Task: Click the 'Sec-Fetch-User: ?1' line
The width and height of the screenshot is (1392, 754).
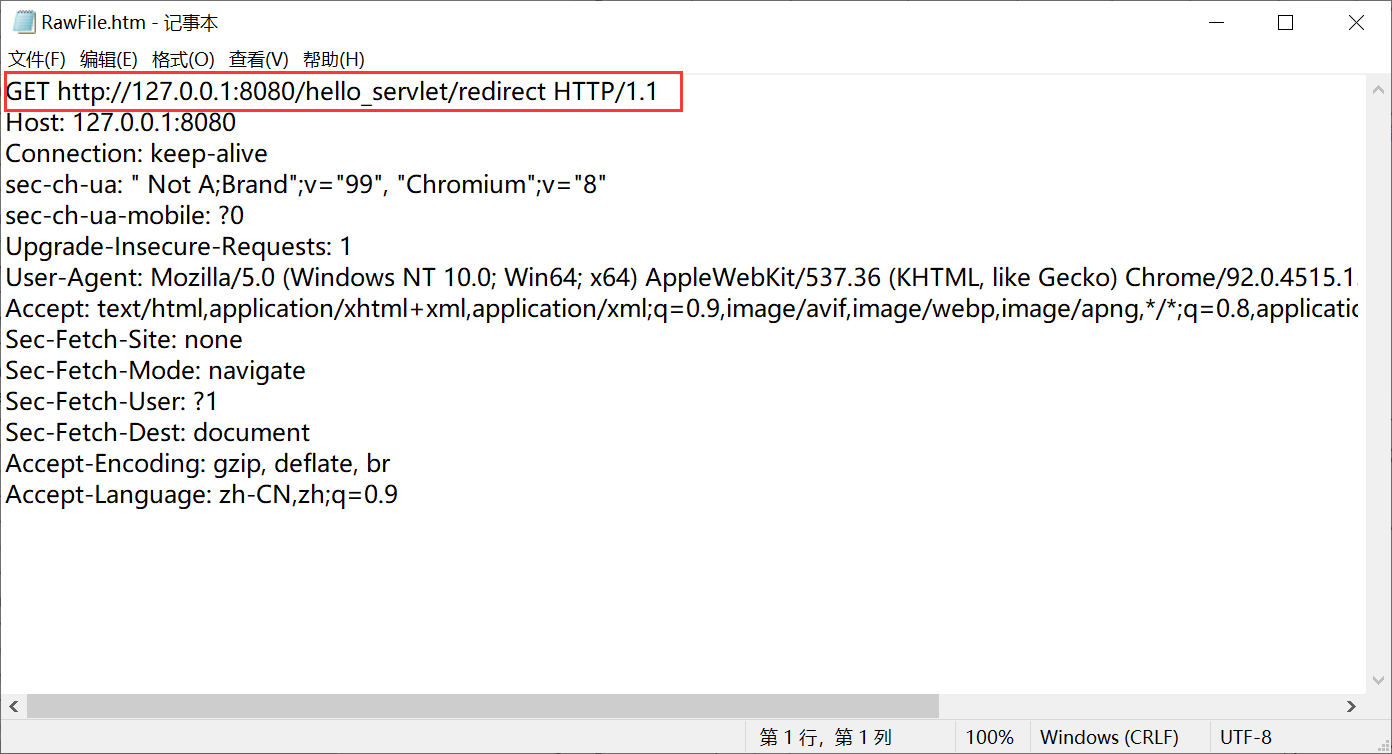Action: pyautogui.click(x=112, y=402)
